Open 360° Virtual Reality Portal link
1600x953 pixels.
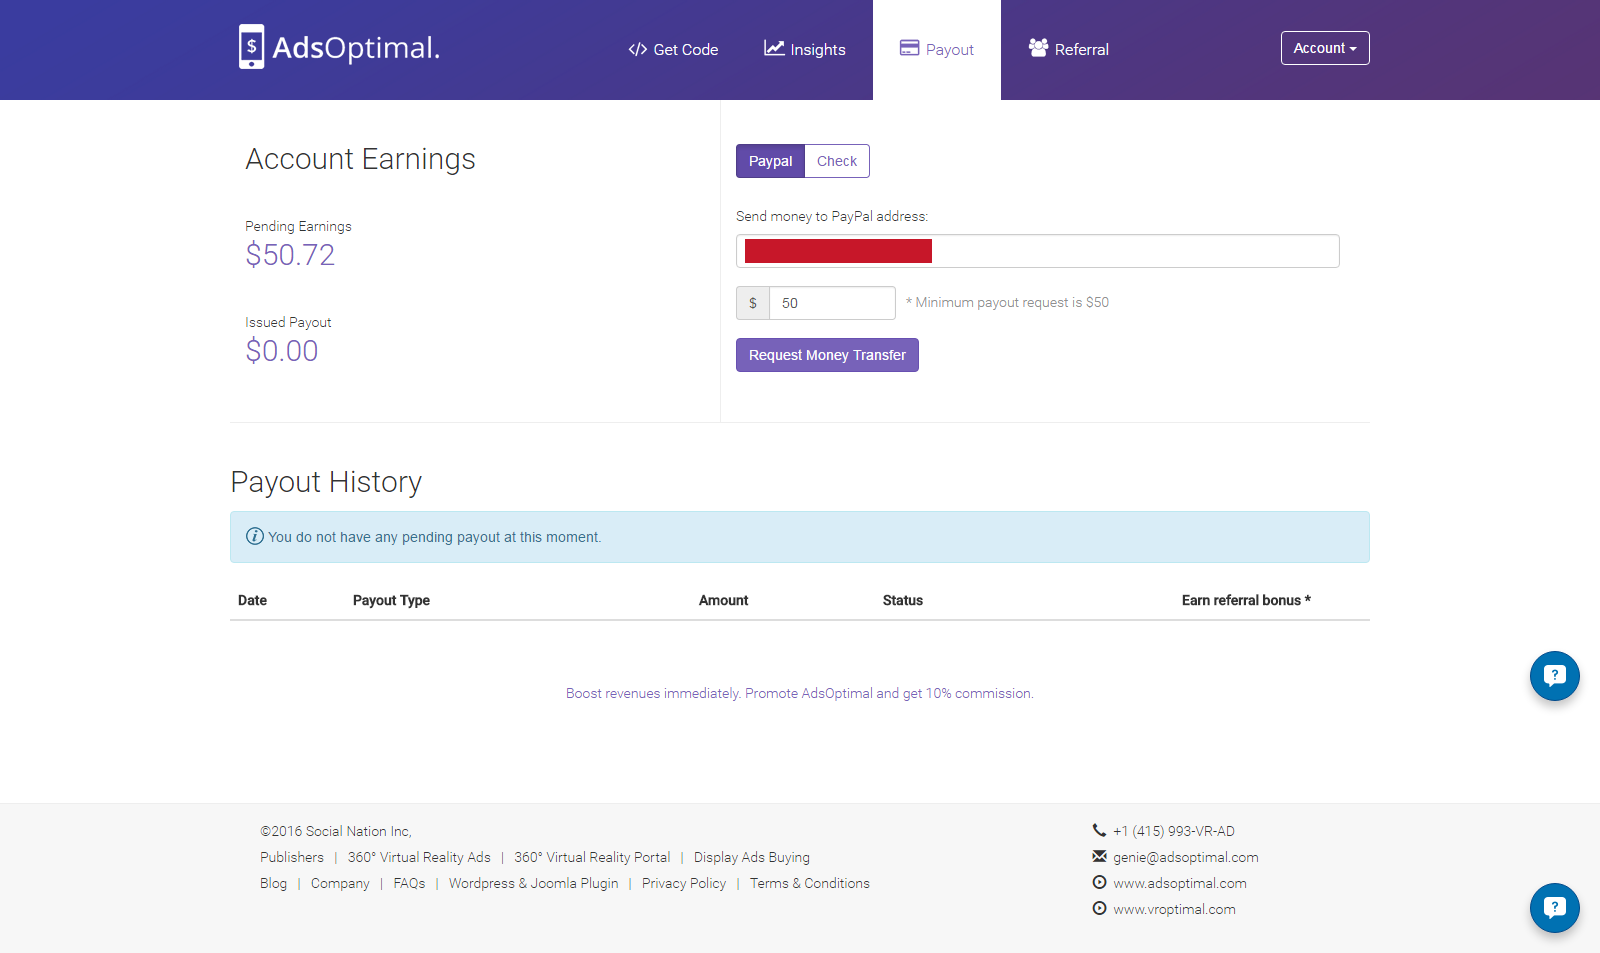point(592,857)
